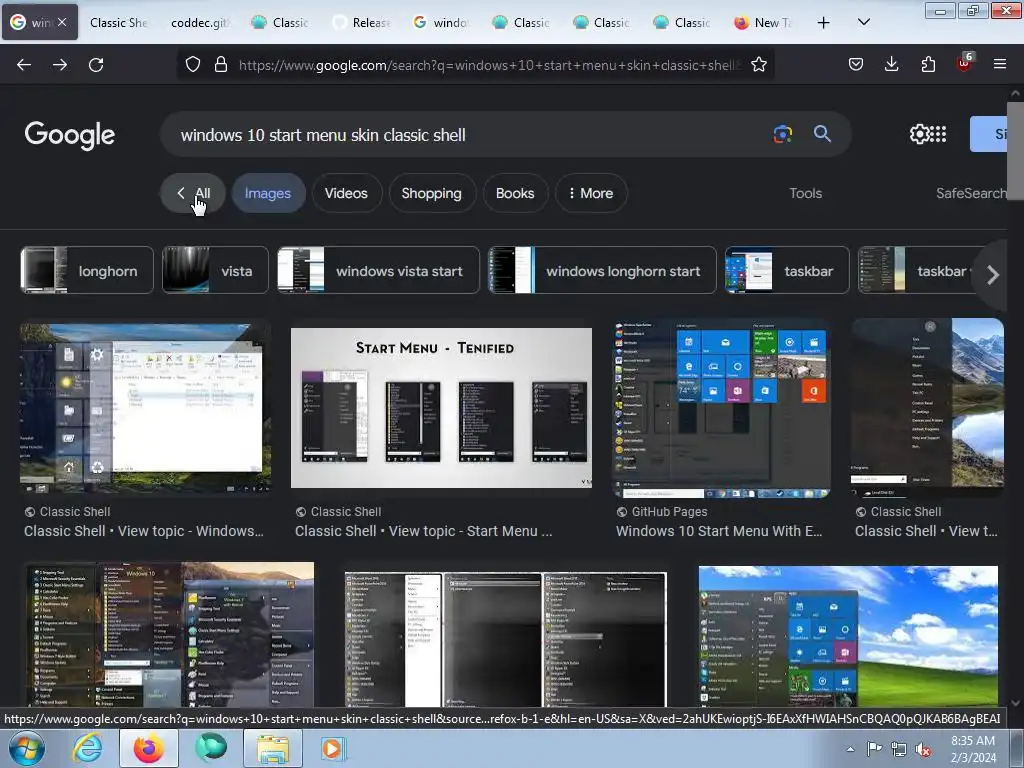Switch to the New Tab tab

pyautogui.click(x=763, y=23)
